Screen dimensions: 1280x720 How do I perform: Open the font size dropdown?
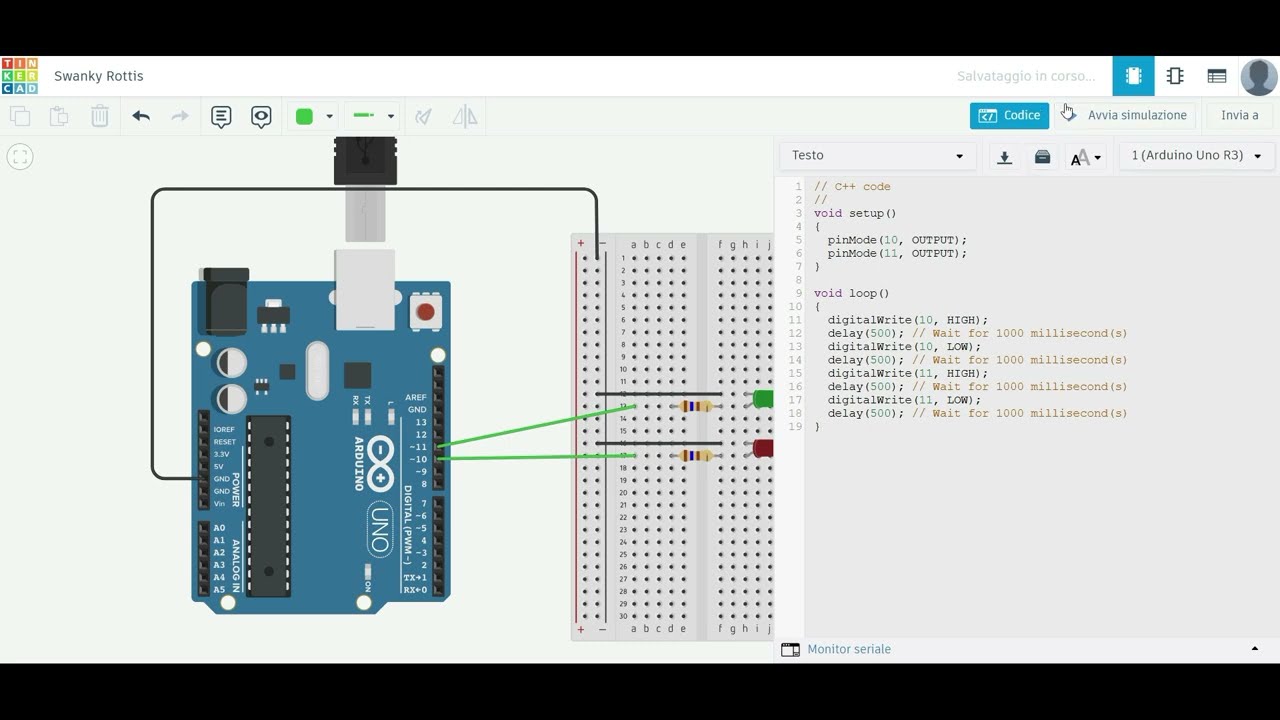pyautogui.click(x=1085, y=157)
